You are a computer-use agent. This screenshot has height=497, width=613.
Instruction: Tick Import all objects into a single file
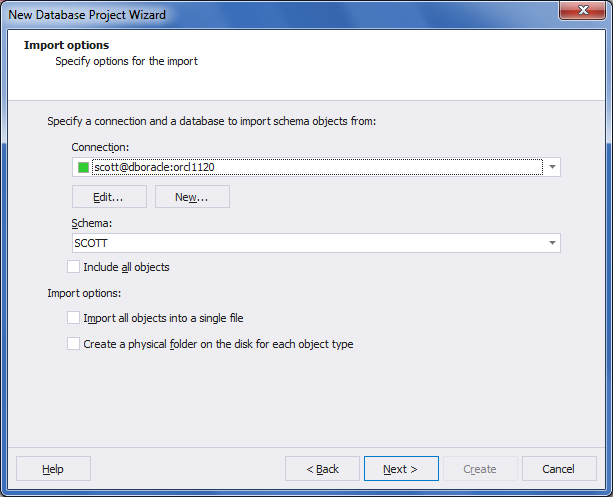tap(74, 318)
